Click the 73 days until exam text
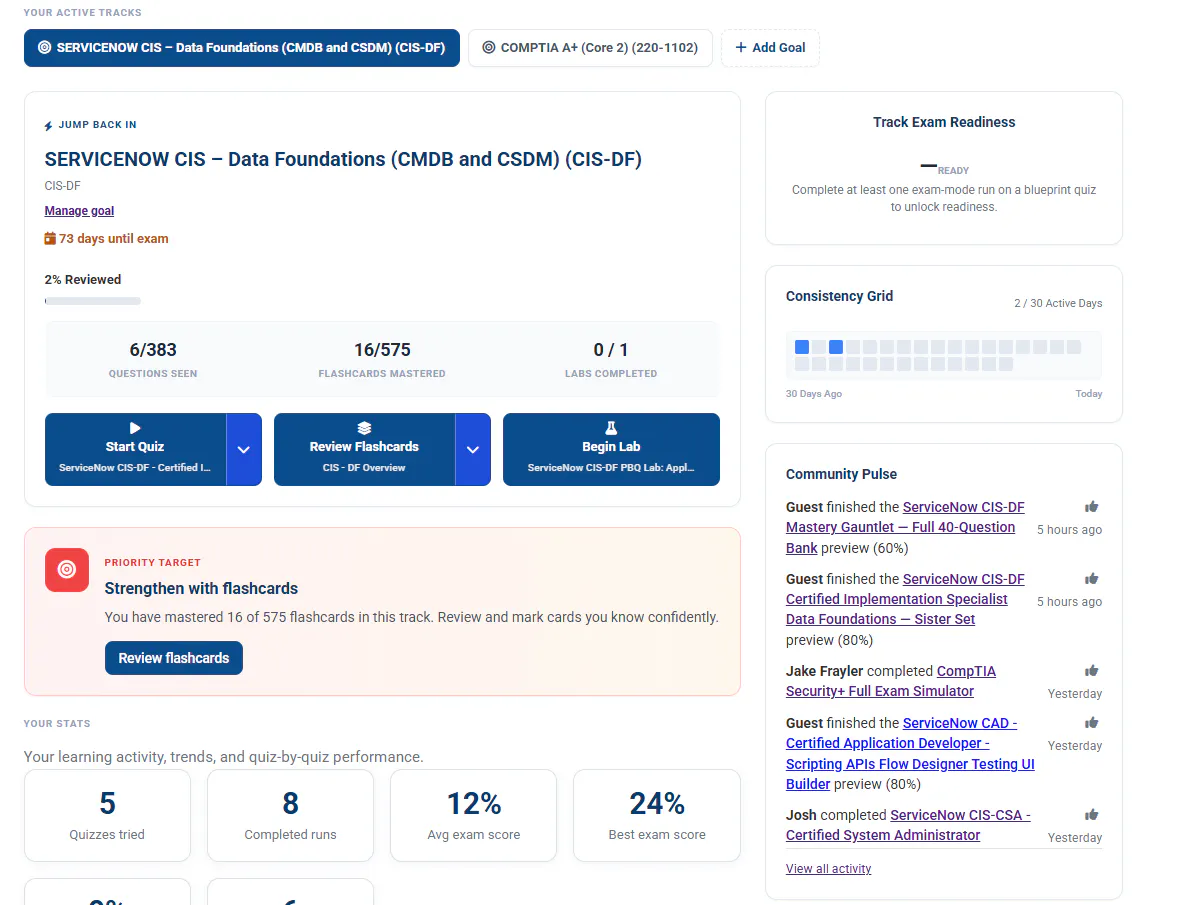This screenshot has height=905, width=1185. click(x=113, y=239)
